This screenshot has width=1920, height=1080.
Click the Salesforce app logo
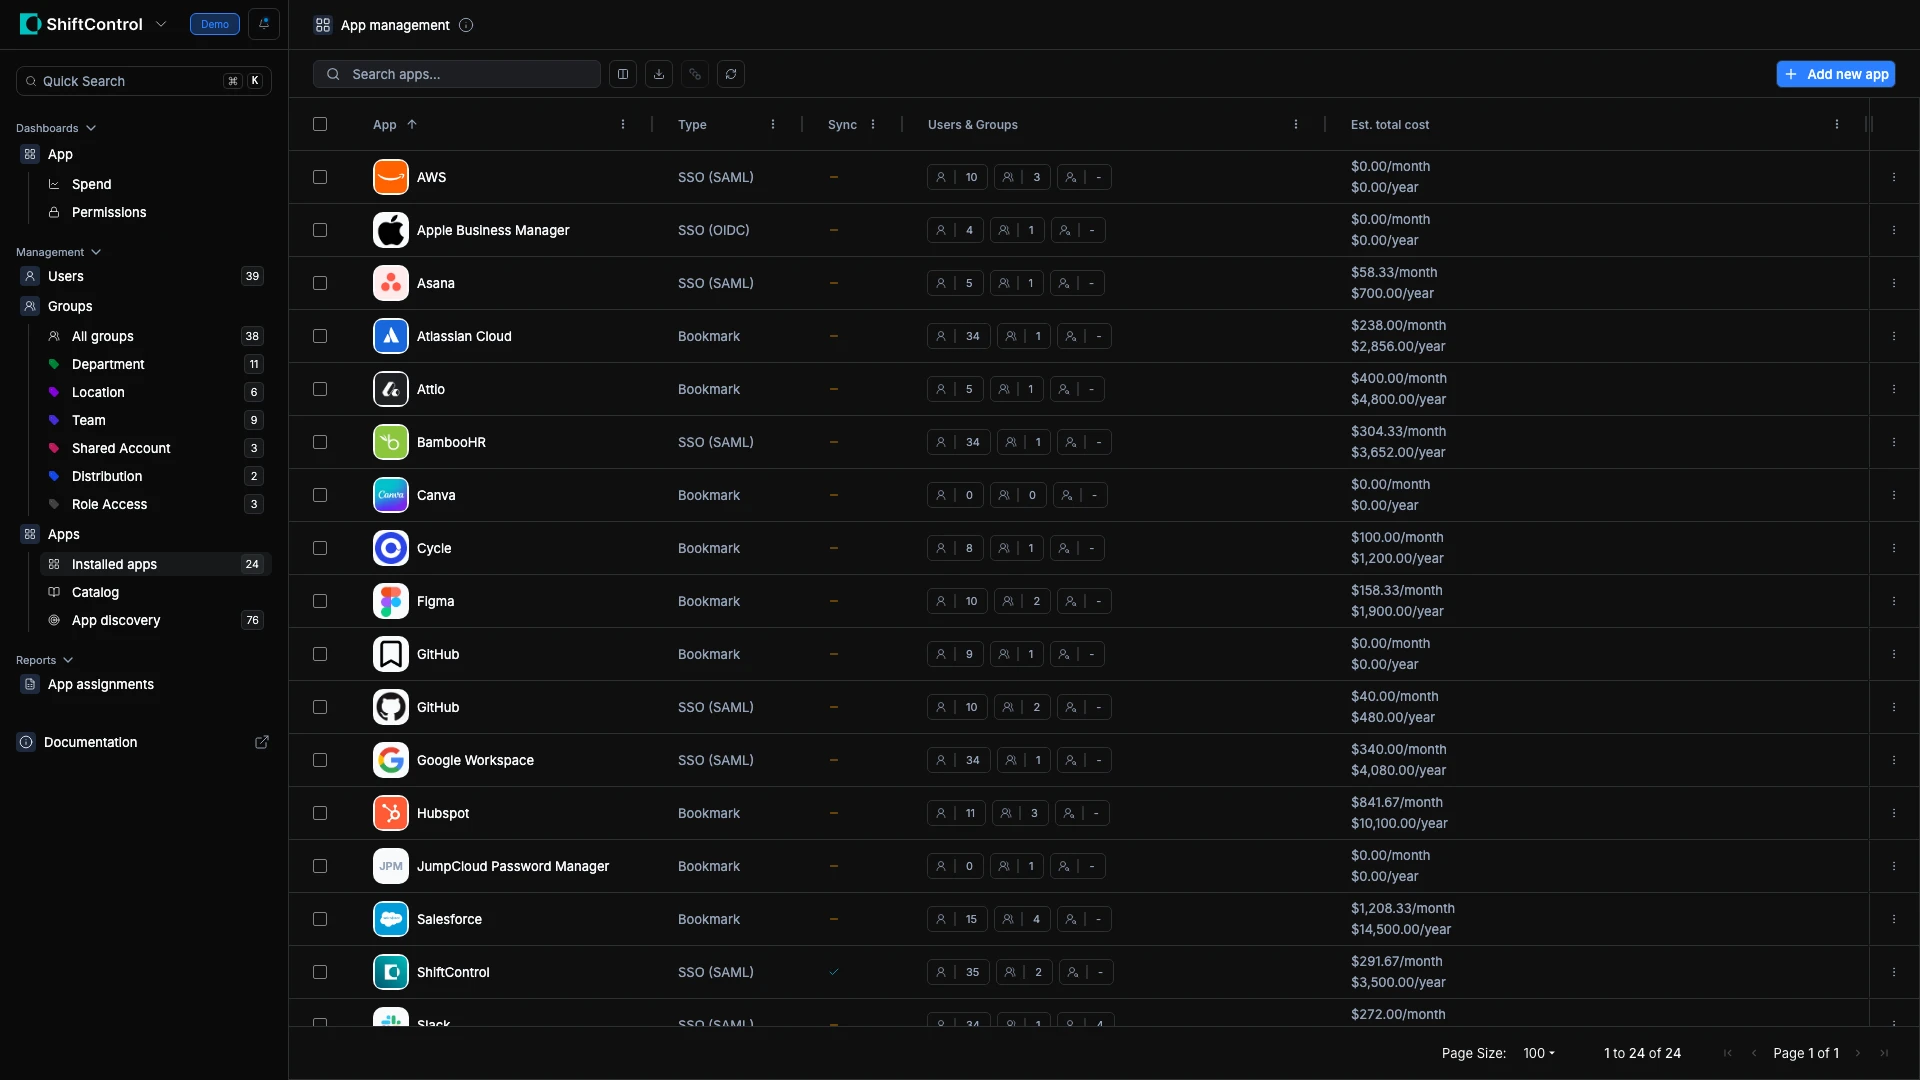click(x=391, y=919)
